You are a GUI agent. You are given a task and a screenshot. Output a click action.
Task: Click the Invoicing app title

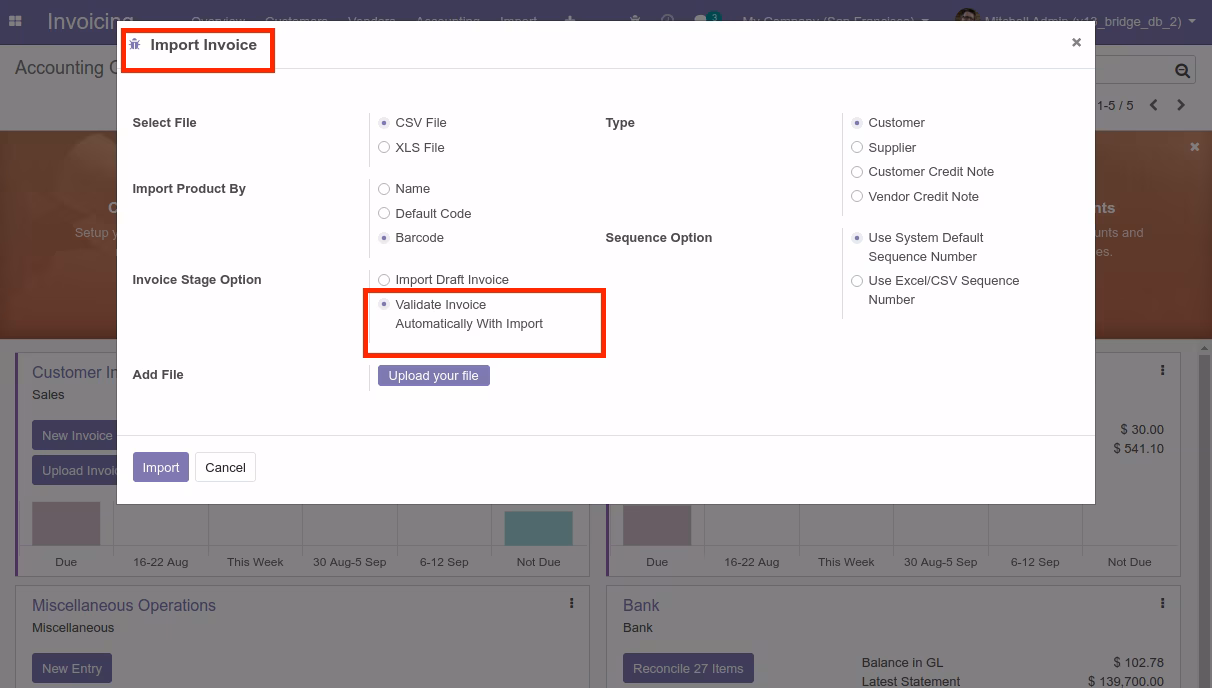pyautogui.click(x=90, y=21)
